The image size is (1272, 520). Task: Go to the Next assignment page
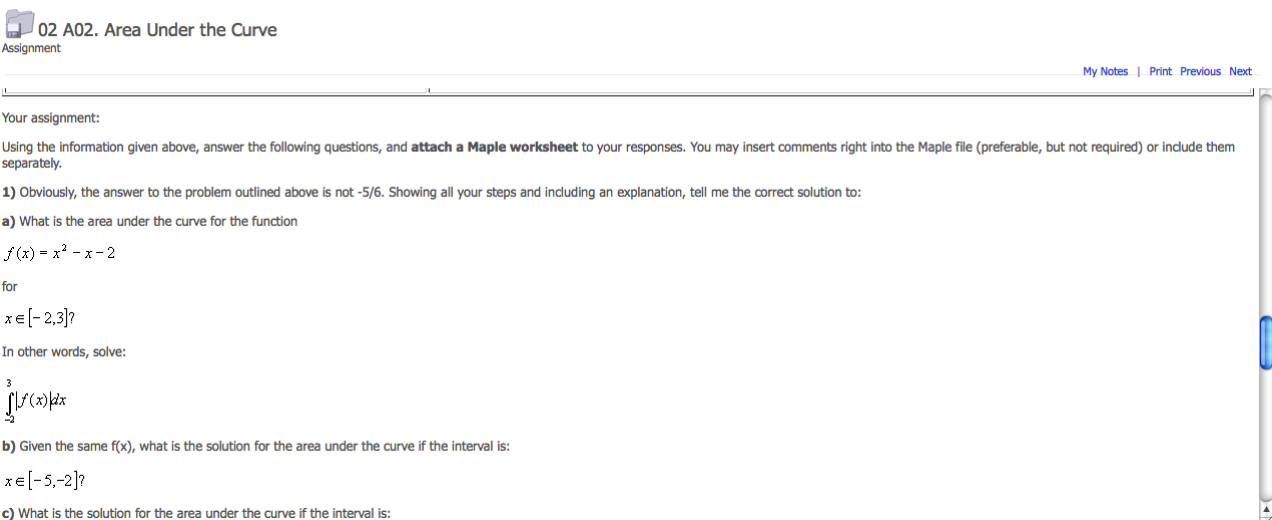tap(1240, 71)
